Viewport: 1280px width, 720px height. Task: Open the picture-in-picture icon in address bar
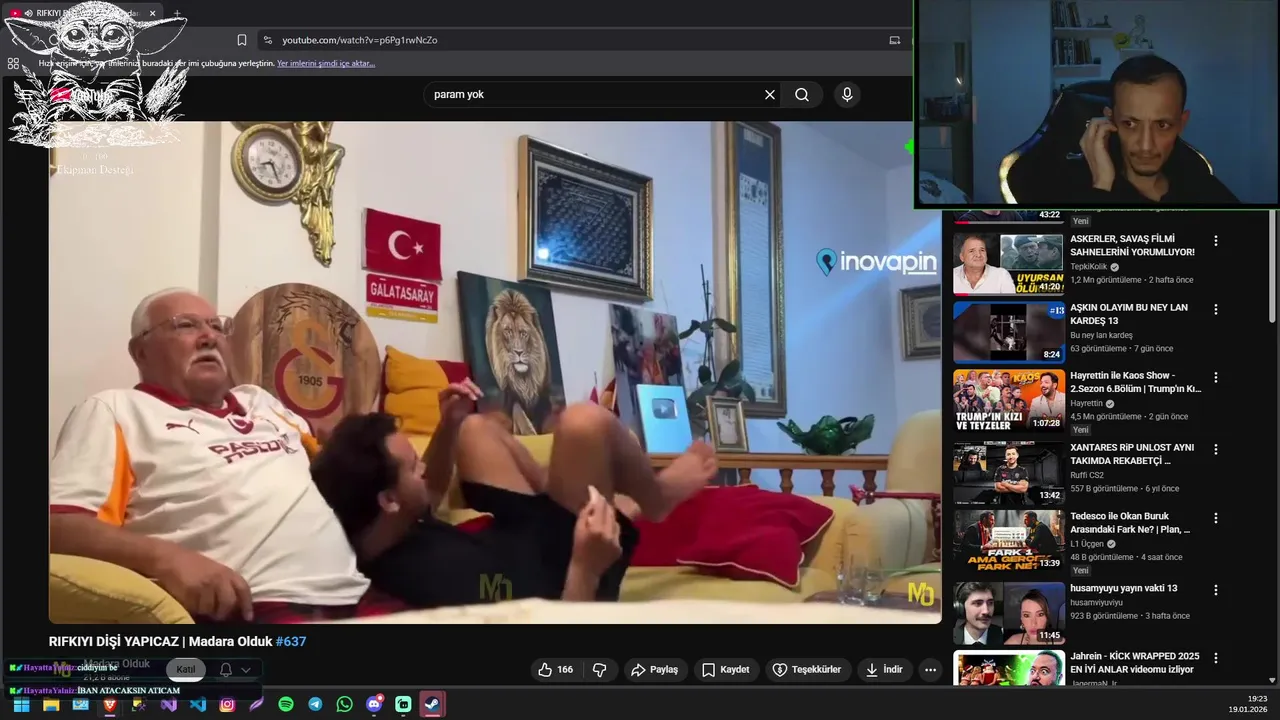click(x=895, y=40)
